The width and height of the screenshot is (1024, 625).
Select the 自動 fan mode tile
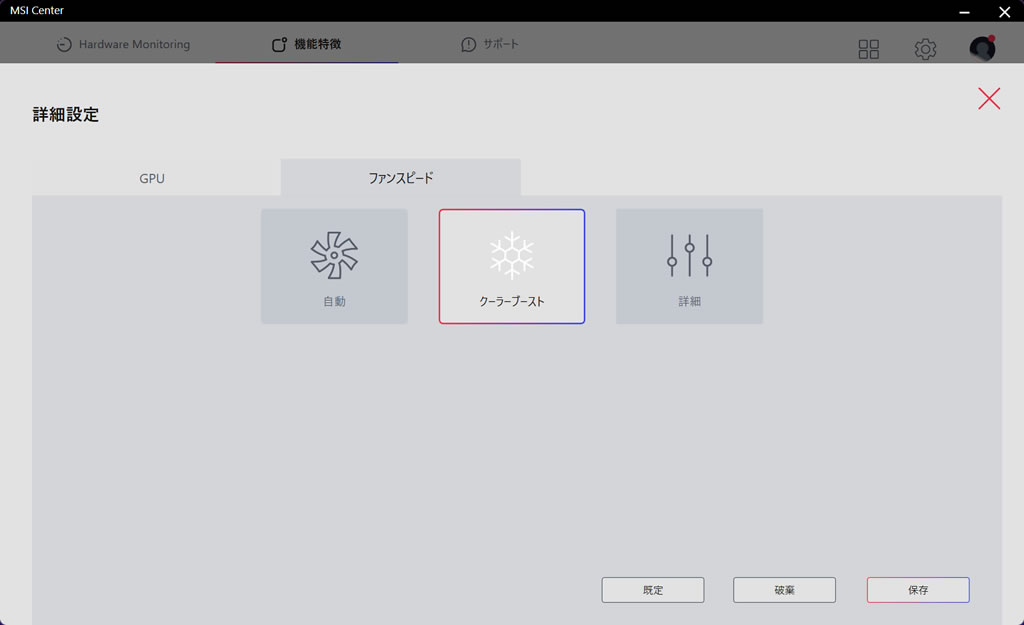334,266
